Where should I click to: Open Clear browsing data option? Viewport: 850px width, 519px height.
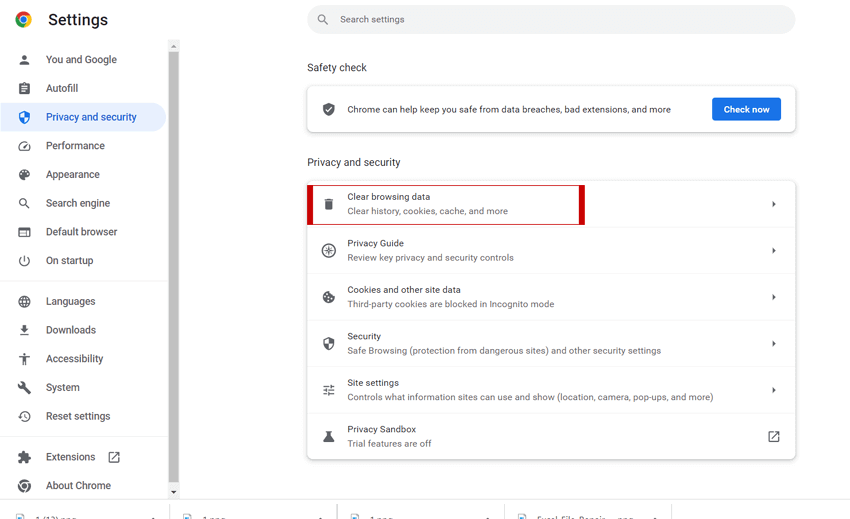[551, 204]
